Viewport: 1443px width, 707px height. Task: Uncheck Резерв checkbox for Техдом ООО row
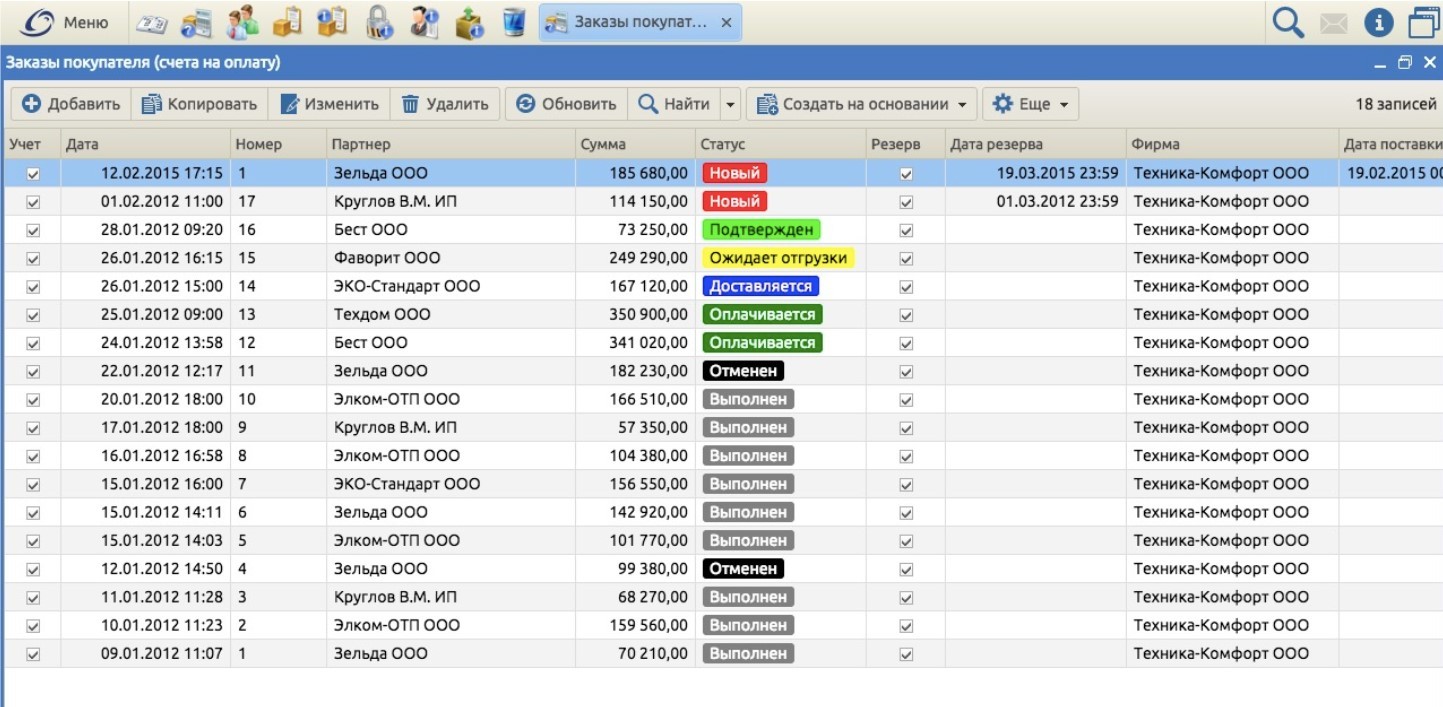point(906,315)
